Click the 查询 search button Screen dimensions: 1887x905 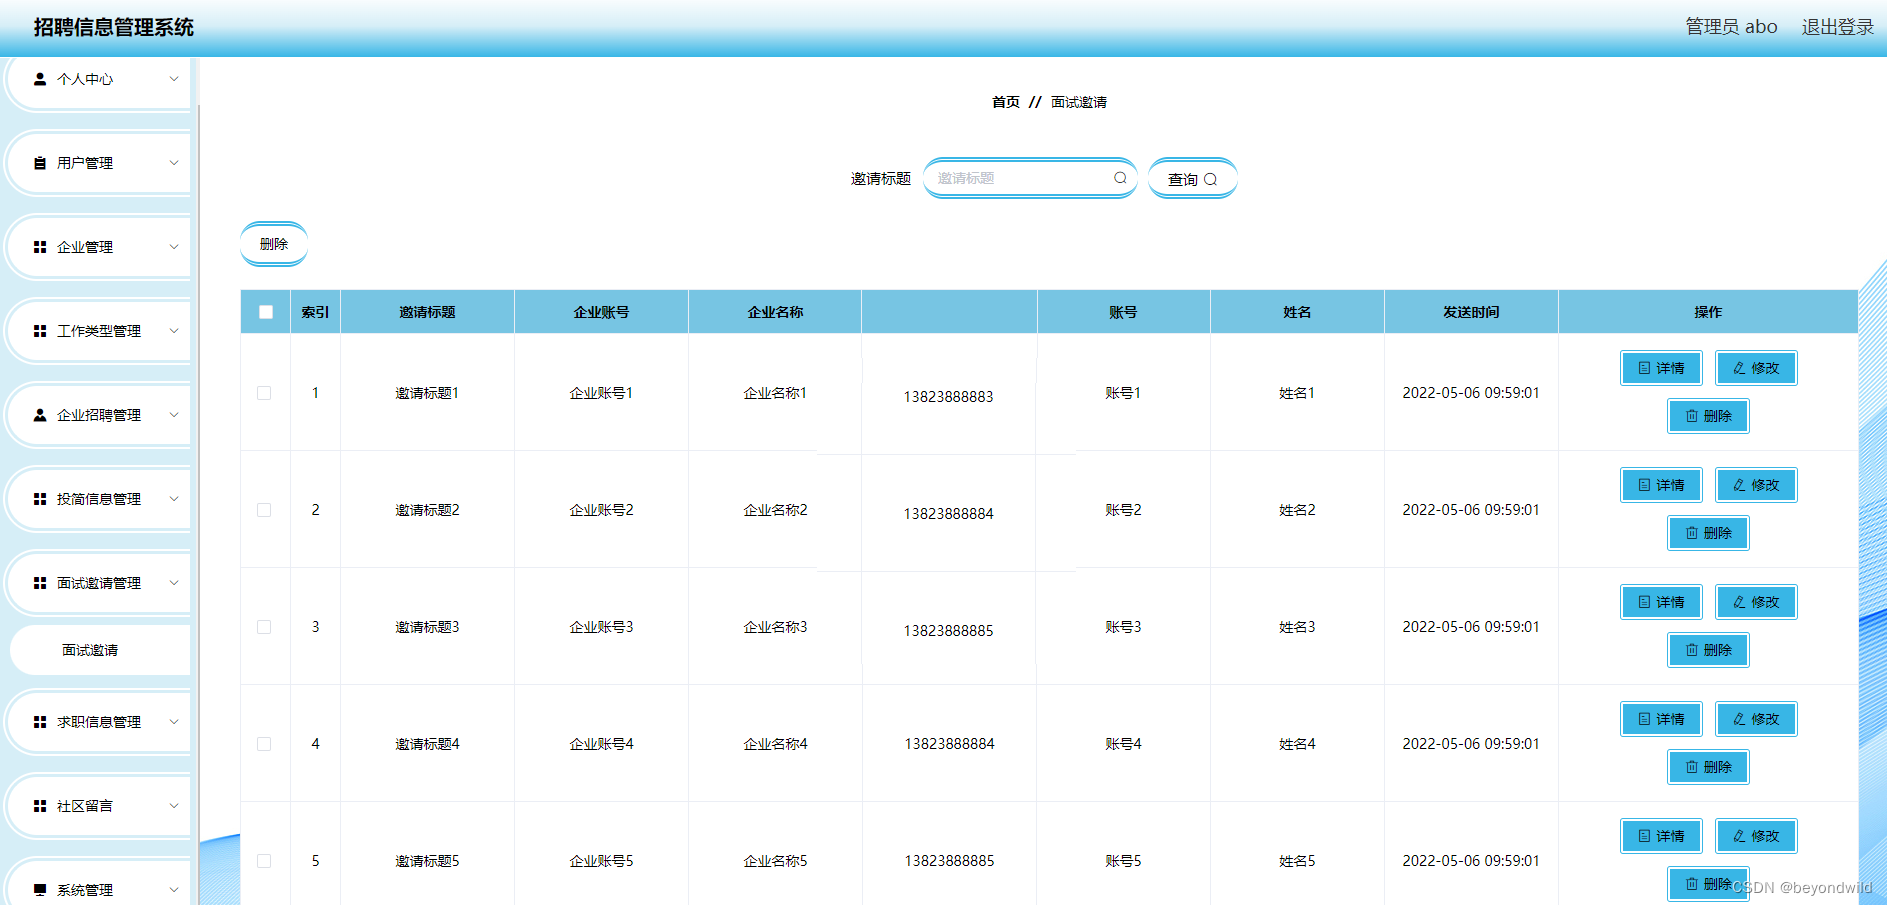point(1192,178)
